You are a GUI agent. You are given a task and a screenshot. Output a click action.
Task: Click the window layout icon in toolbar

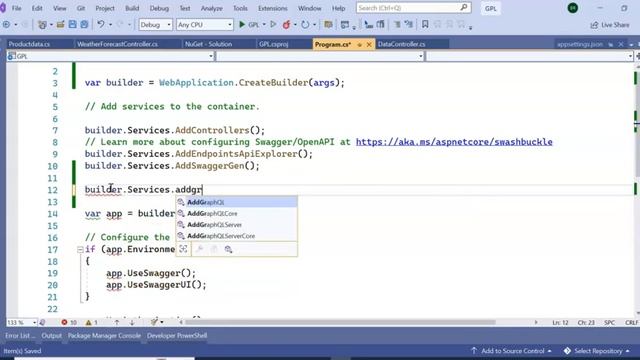[x=345, y=25]
